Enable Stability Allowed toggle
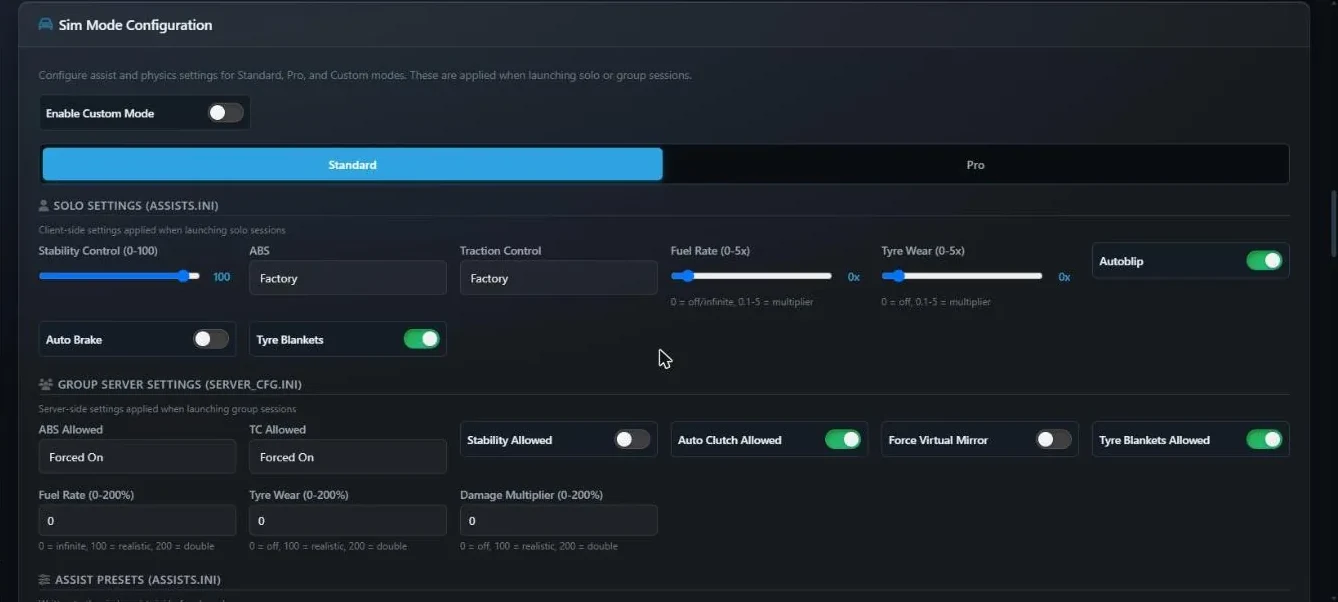The width and height of the screenshot is (1338, 602). (x=632, y=440)
